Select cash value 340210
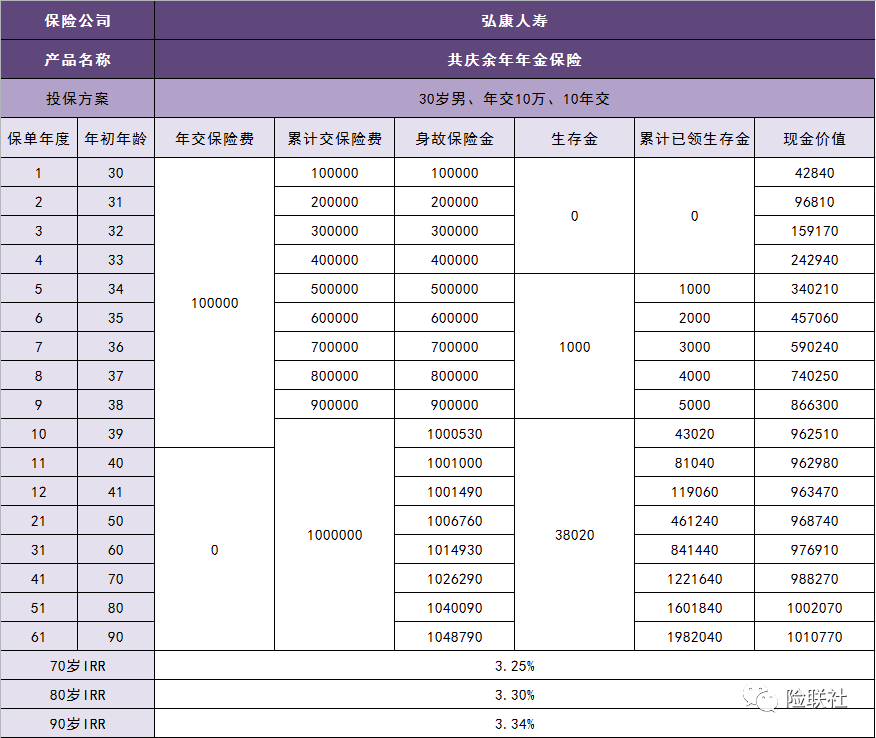 pyautogui.click(x=815, y=289)
